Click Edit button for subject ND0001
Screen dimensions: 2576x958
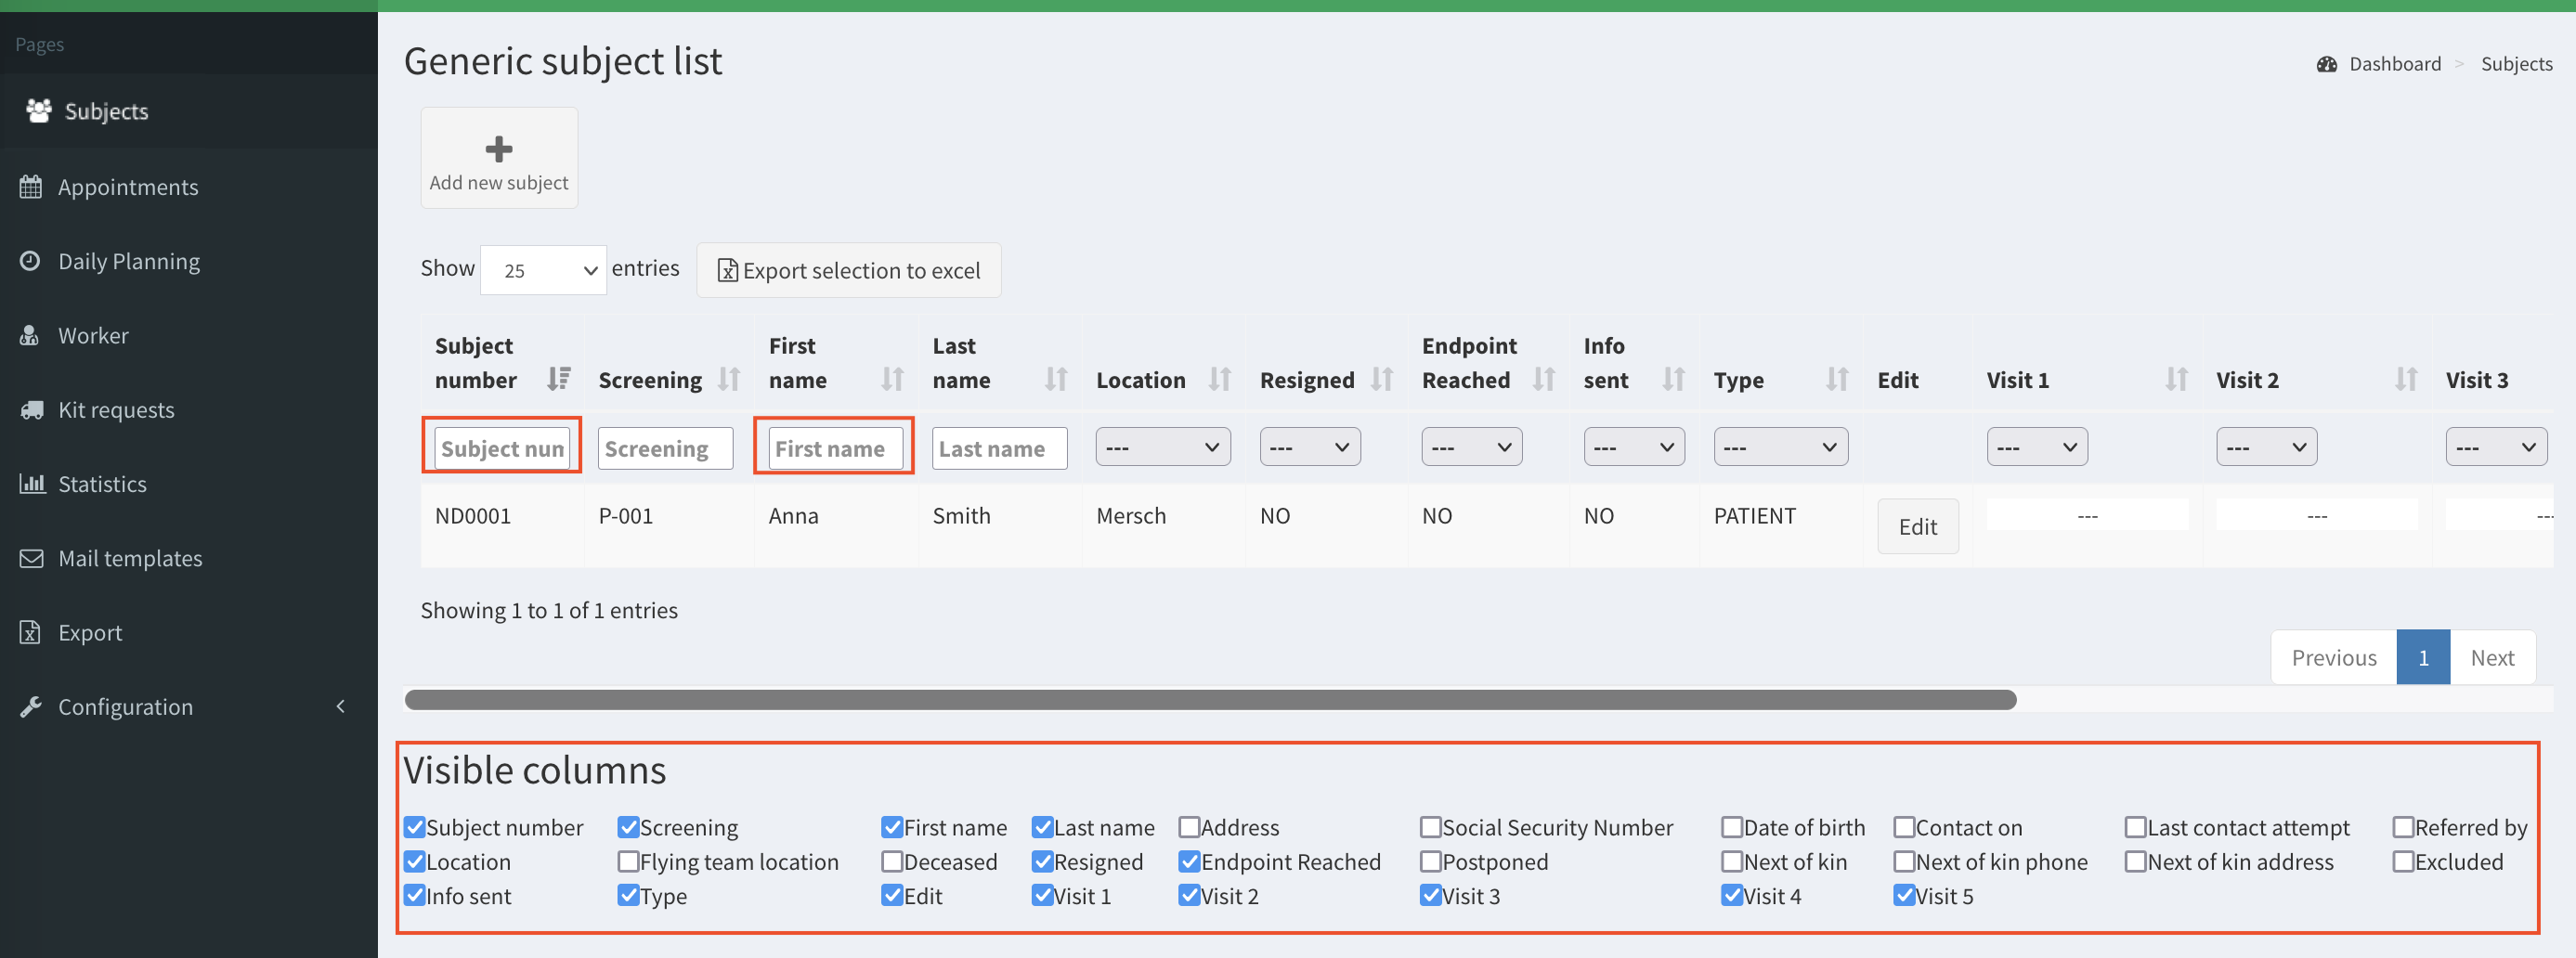[1917, 527]
